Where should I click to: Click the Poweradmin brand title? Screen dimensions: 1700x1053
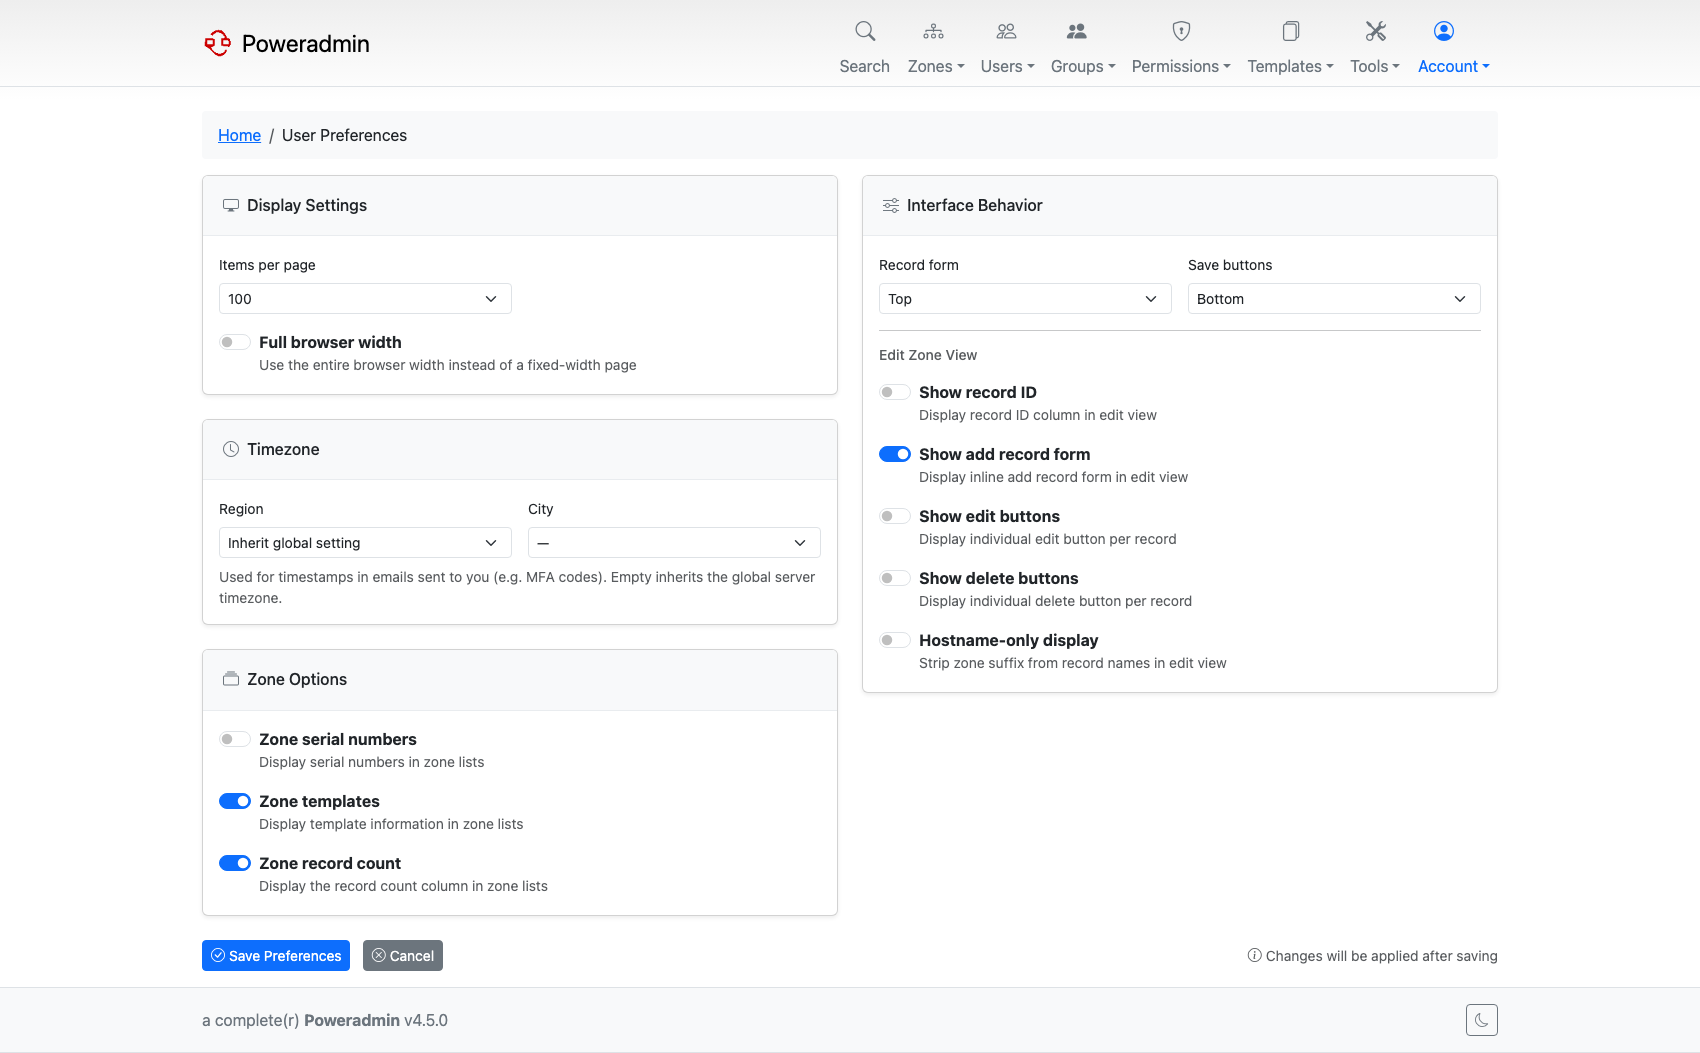point(306,43)
